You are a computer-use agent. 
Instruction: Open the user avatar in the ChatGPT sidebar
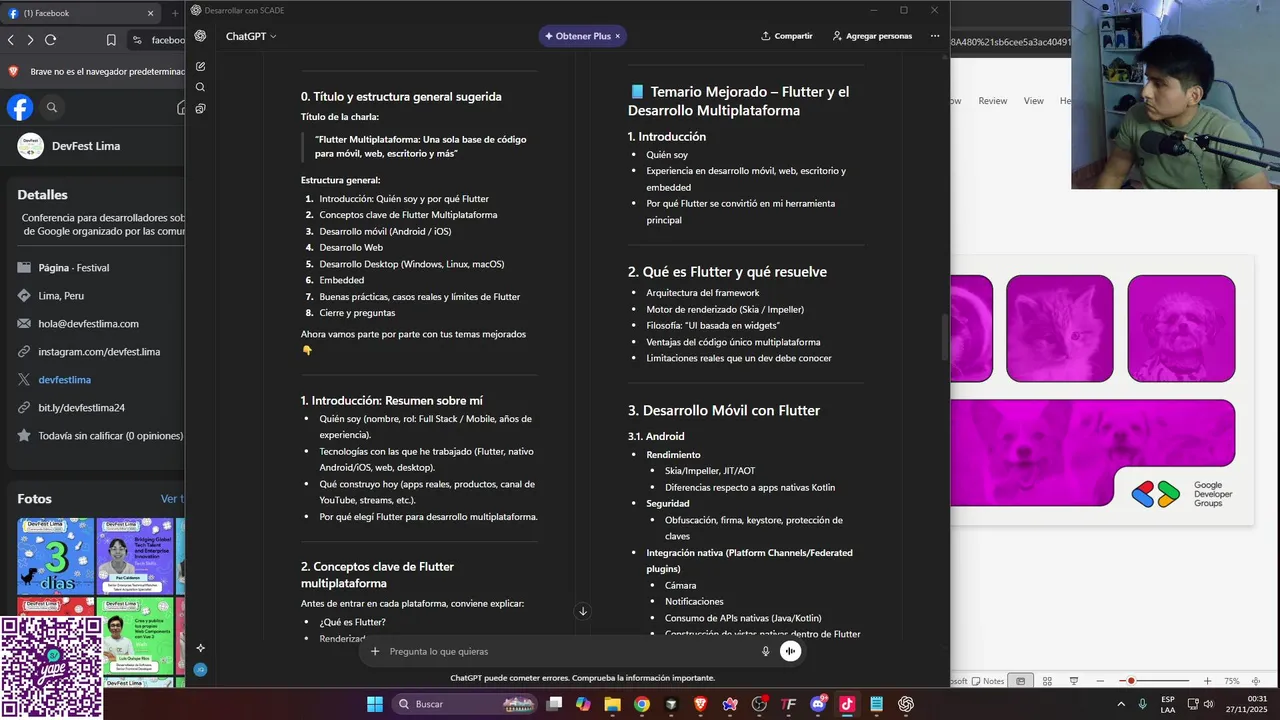(x=201, y=670)
